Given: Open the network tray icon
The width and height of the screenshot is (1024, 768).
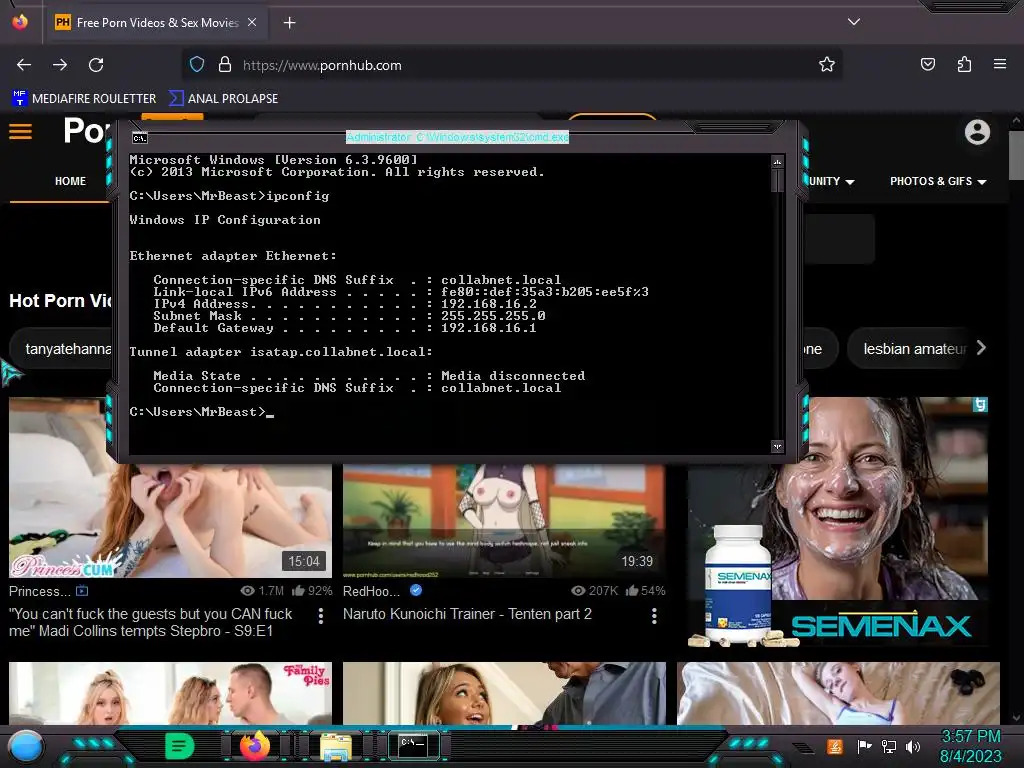Looking at the screenshot, I should point(889,746).
